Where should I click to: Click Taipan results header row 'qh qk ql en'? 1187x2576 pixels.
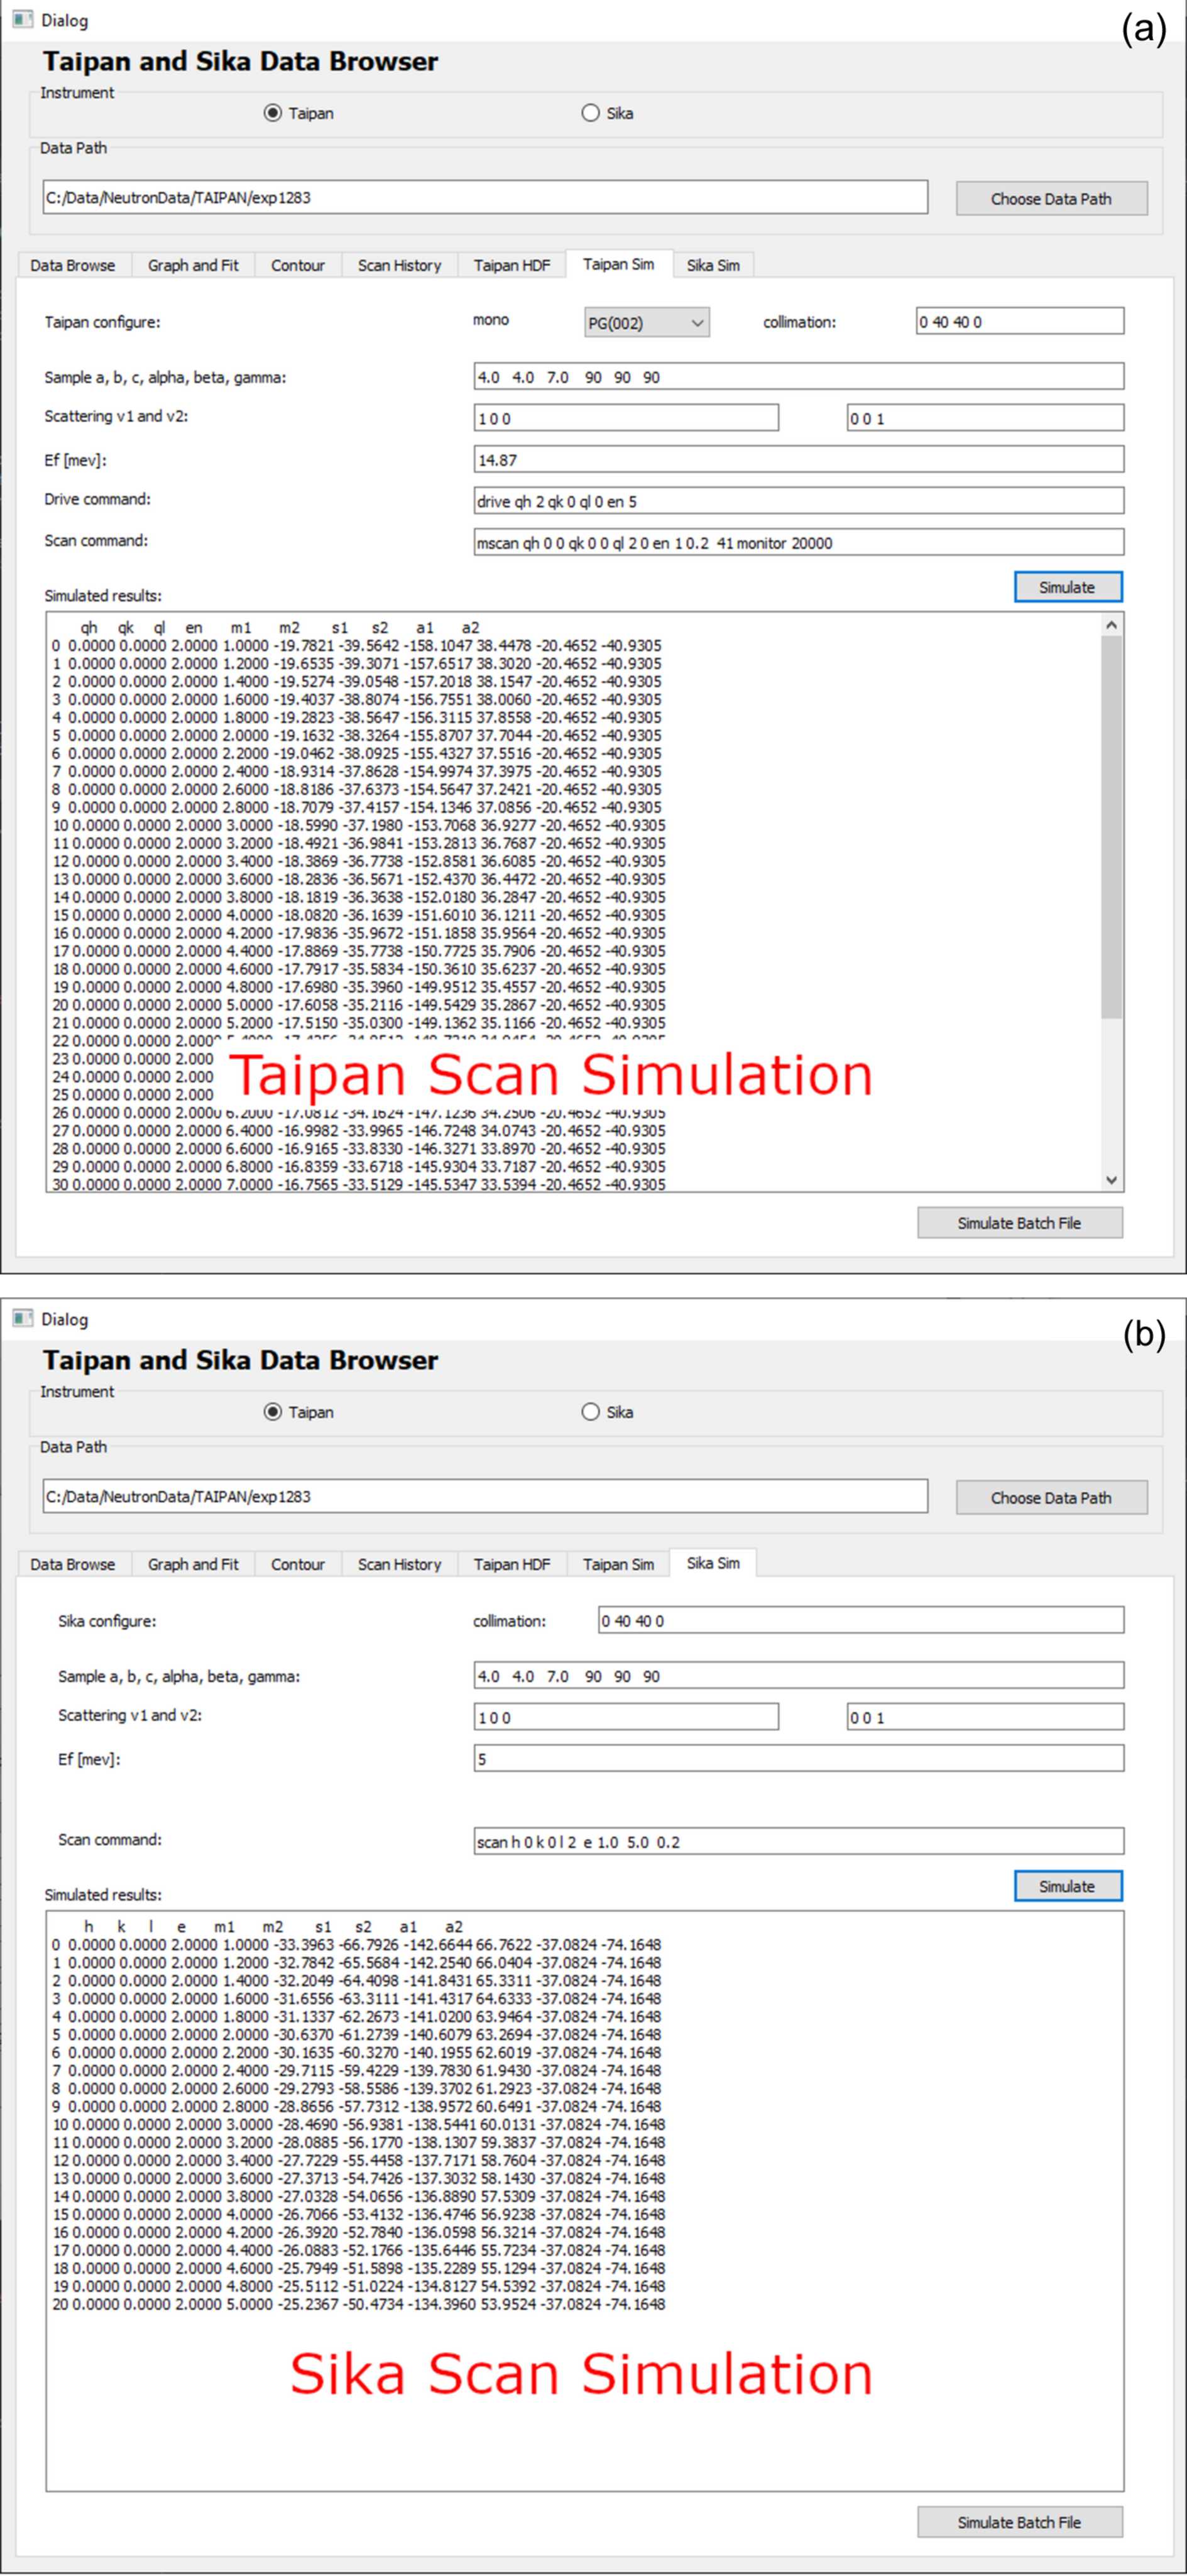coord(279,628)
